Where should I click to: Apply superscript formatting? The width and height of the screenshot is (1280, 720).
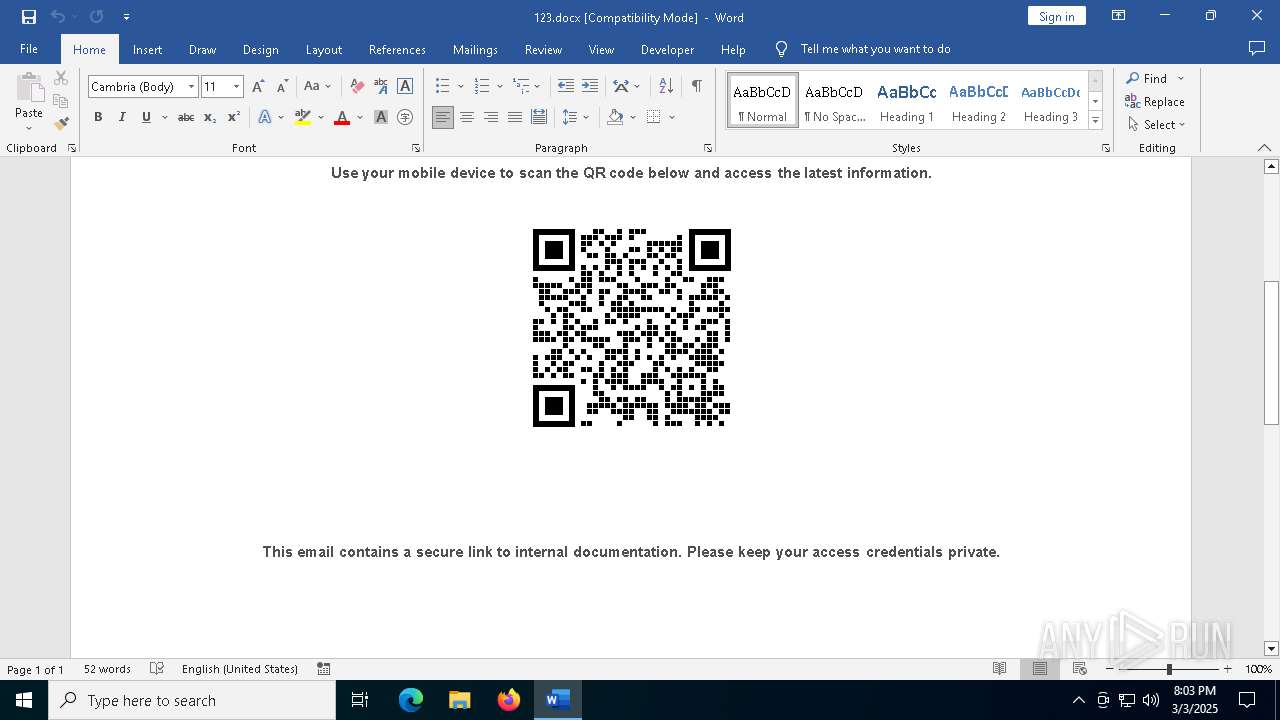(233, 117)
